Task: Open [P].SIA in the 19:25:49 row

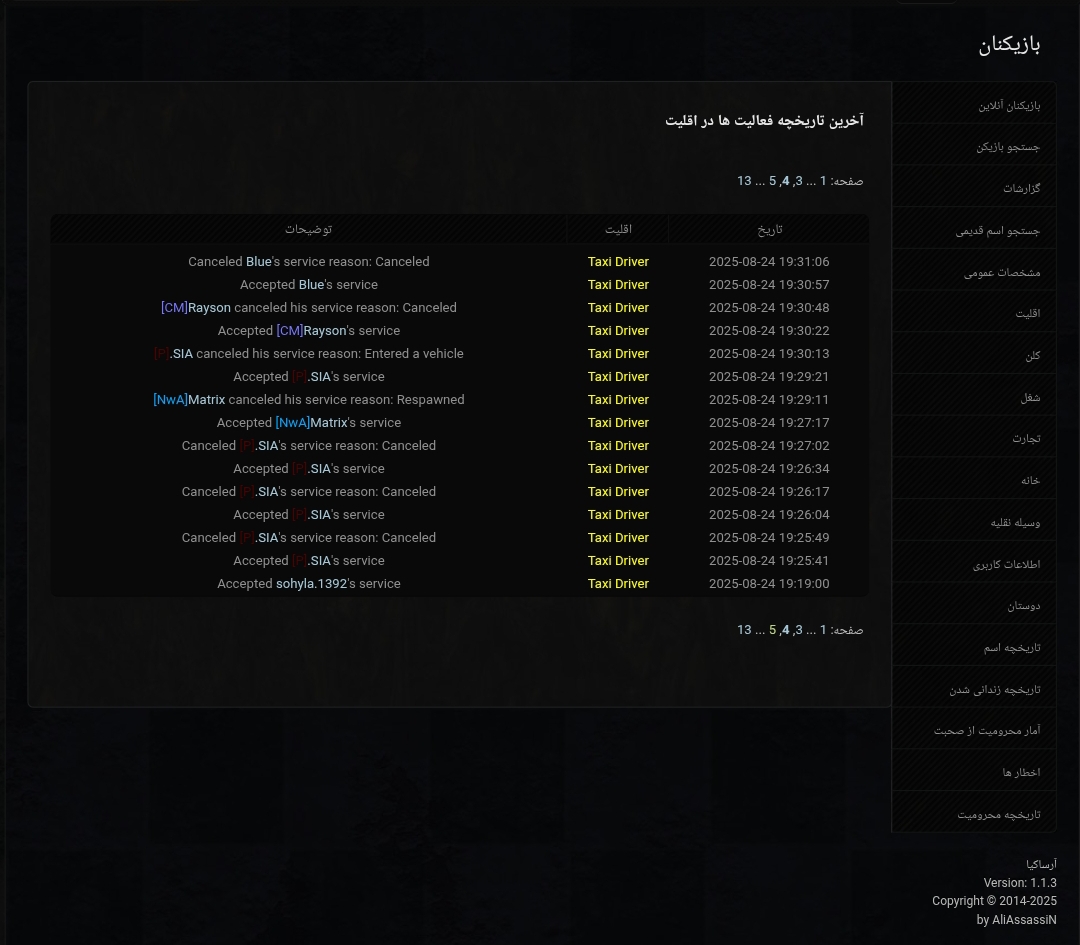Action: 259,538
